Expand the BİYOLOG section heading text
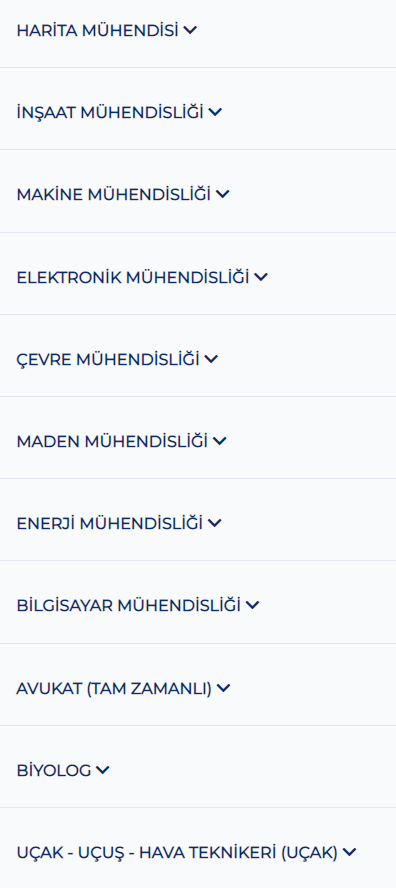396x888 pixels. click(x=54, y=771)
